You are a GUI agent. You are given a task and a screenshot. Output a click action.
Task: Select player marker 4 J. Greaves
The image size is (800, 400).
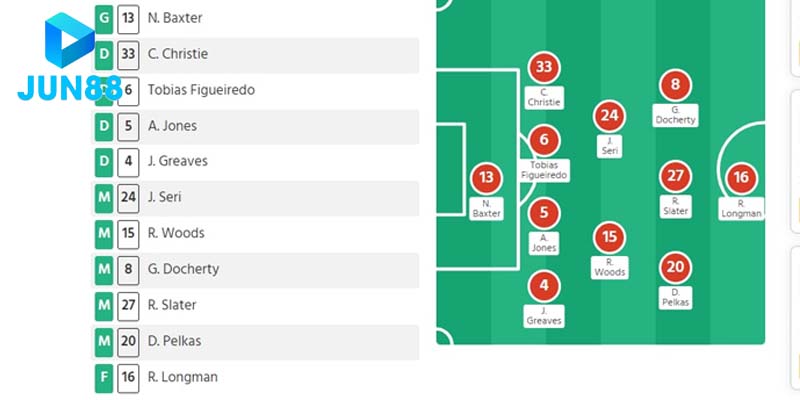tap(544, 286)
